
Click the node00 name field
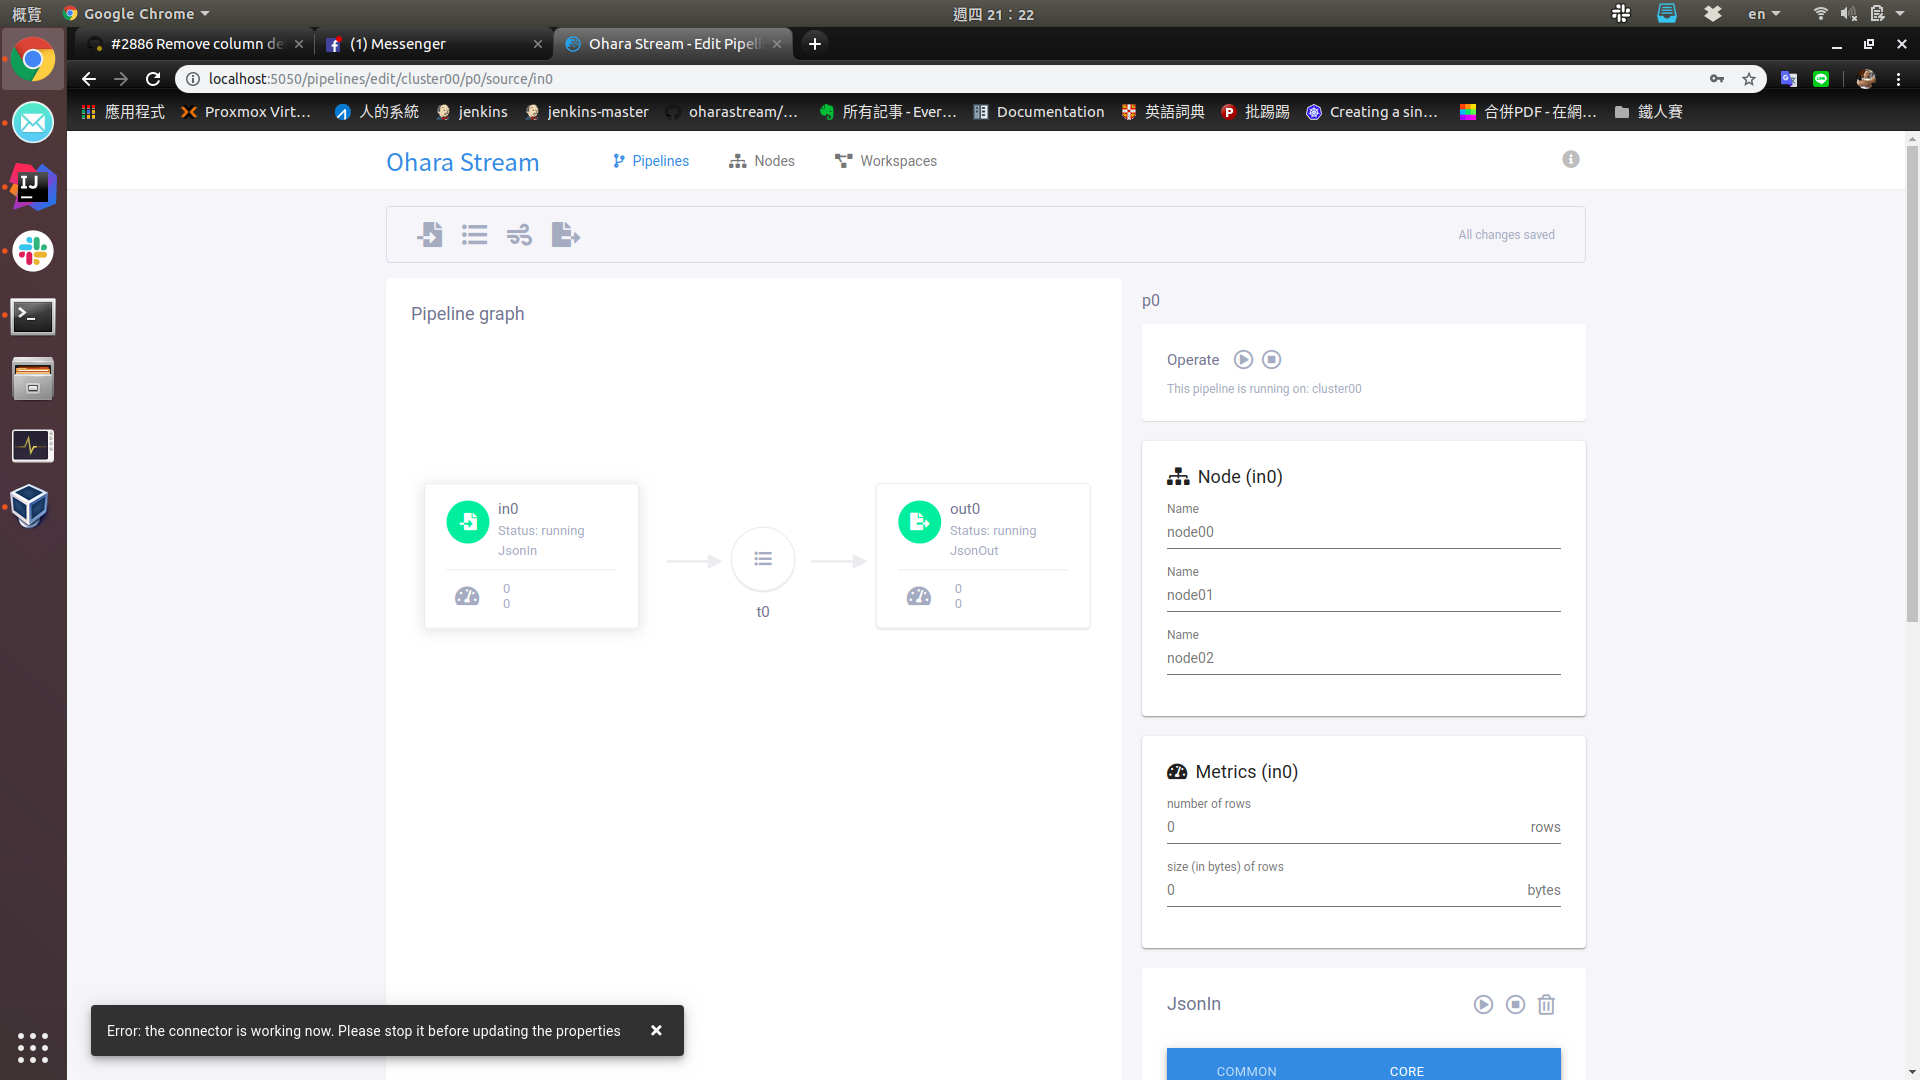[x=1363, y=532]
